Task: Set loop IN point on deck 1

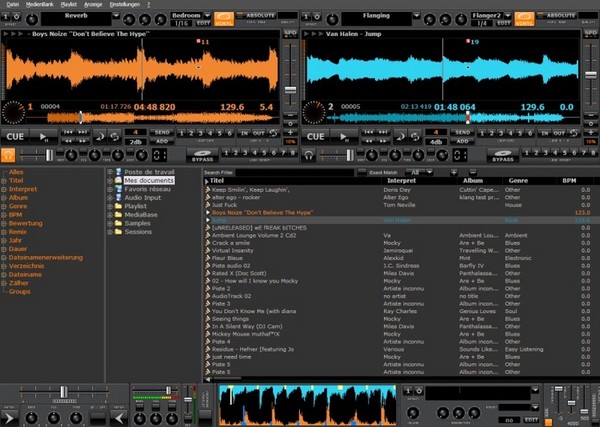Action: (x=244, y=133)
